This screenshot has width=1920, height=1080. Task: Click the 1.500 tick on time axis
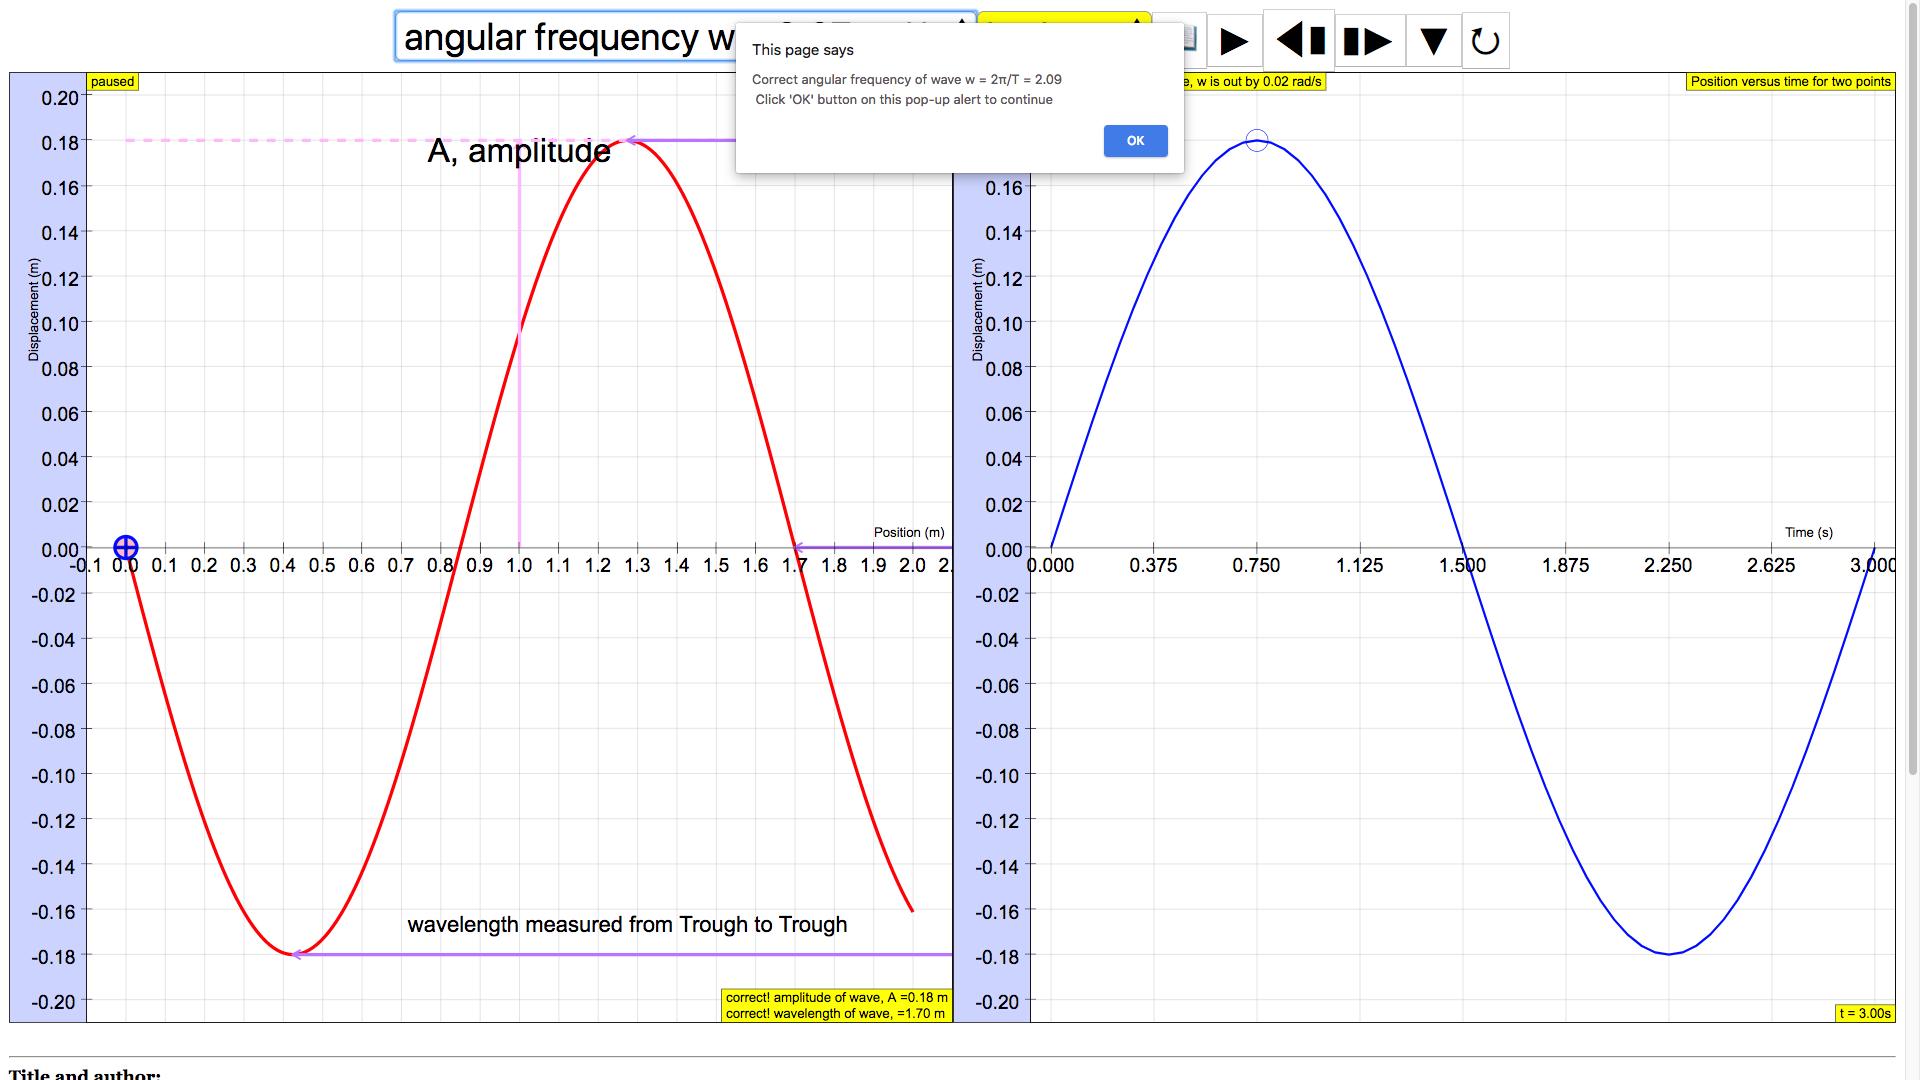1462,566
